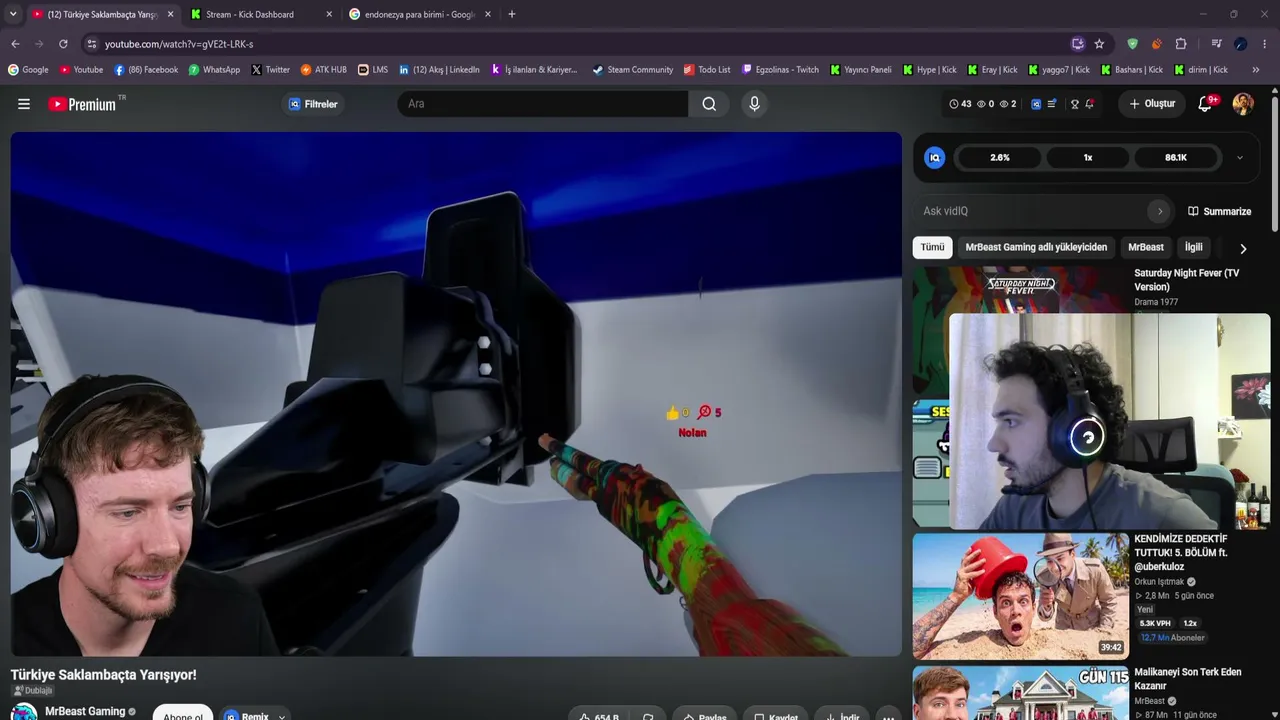Open the Oluştur create button
The height and width of the screenshot is (720, 1280).
pos(1152,104)
